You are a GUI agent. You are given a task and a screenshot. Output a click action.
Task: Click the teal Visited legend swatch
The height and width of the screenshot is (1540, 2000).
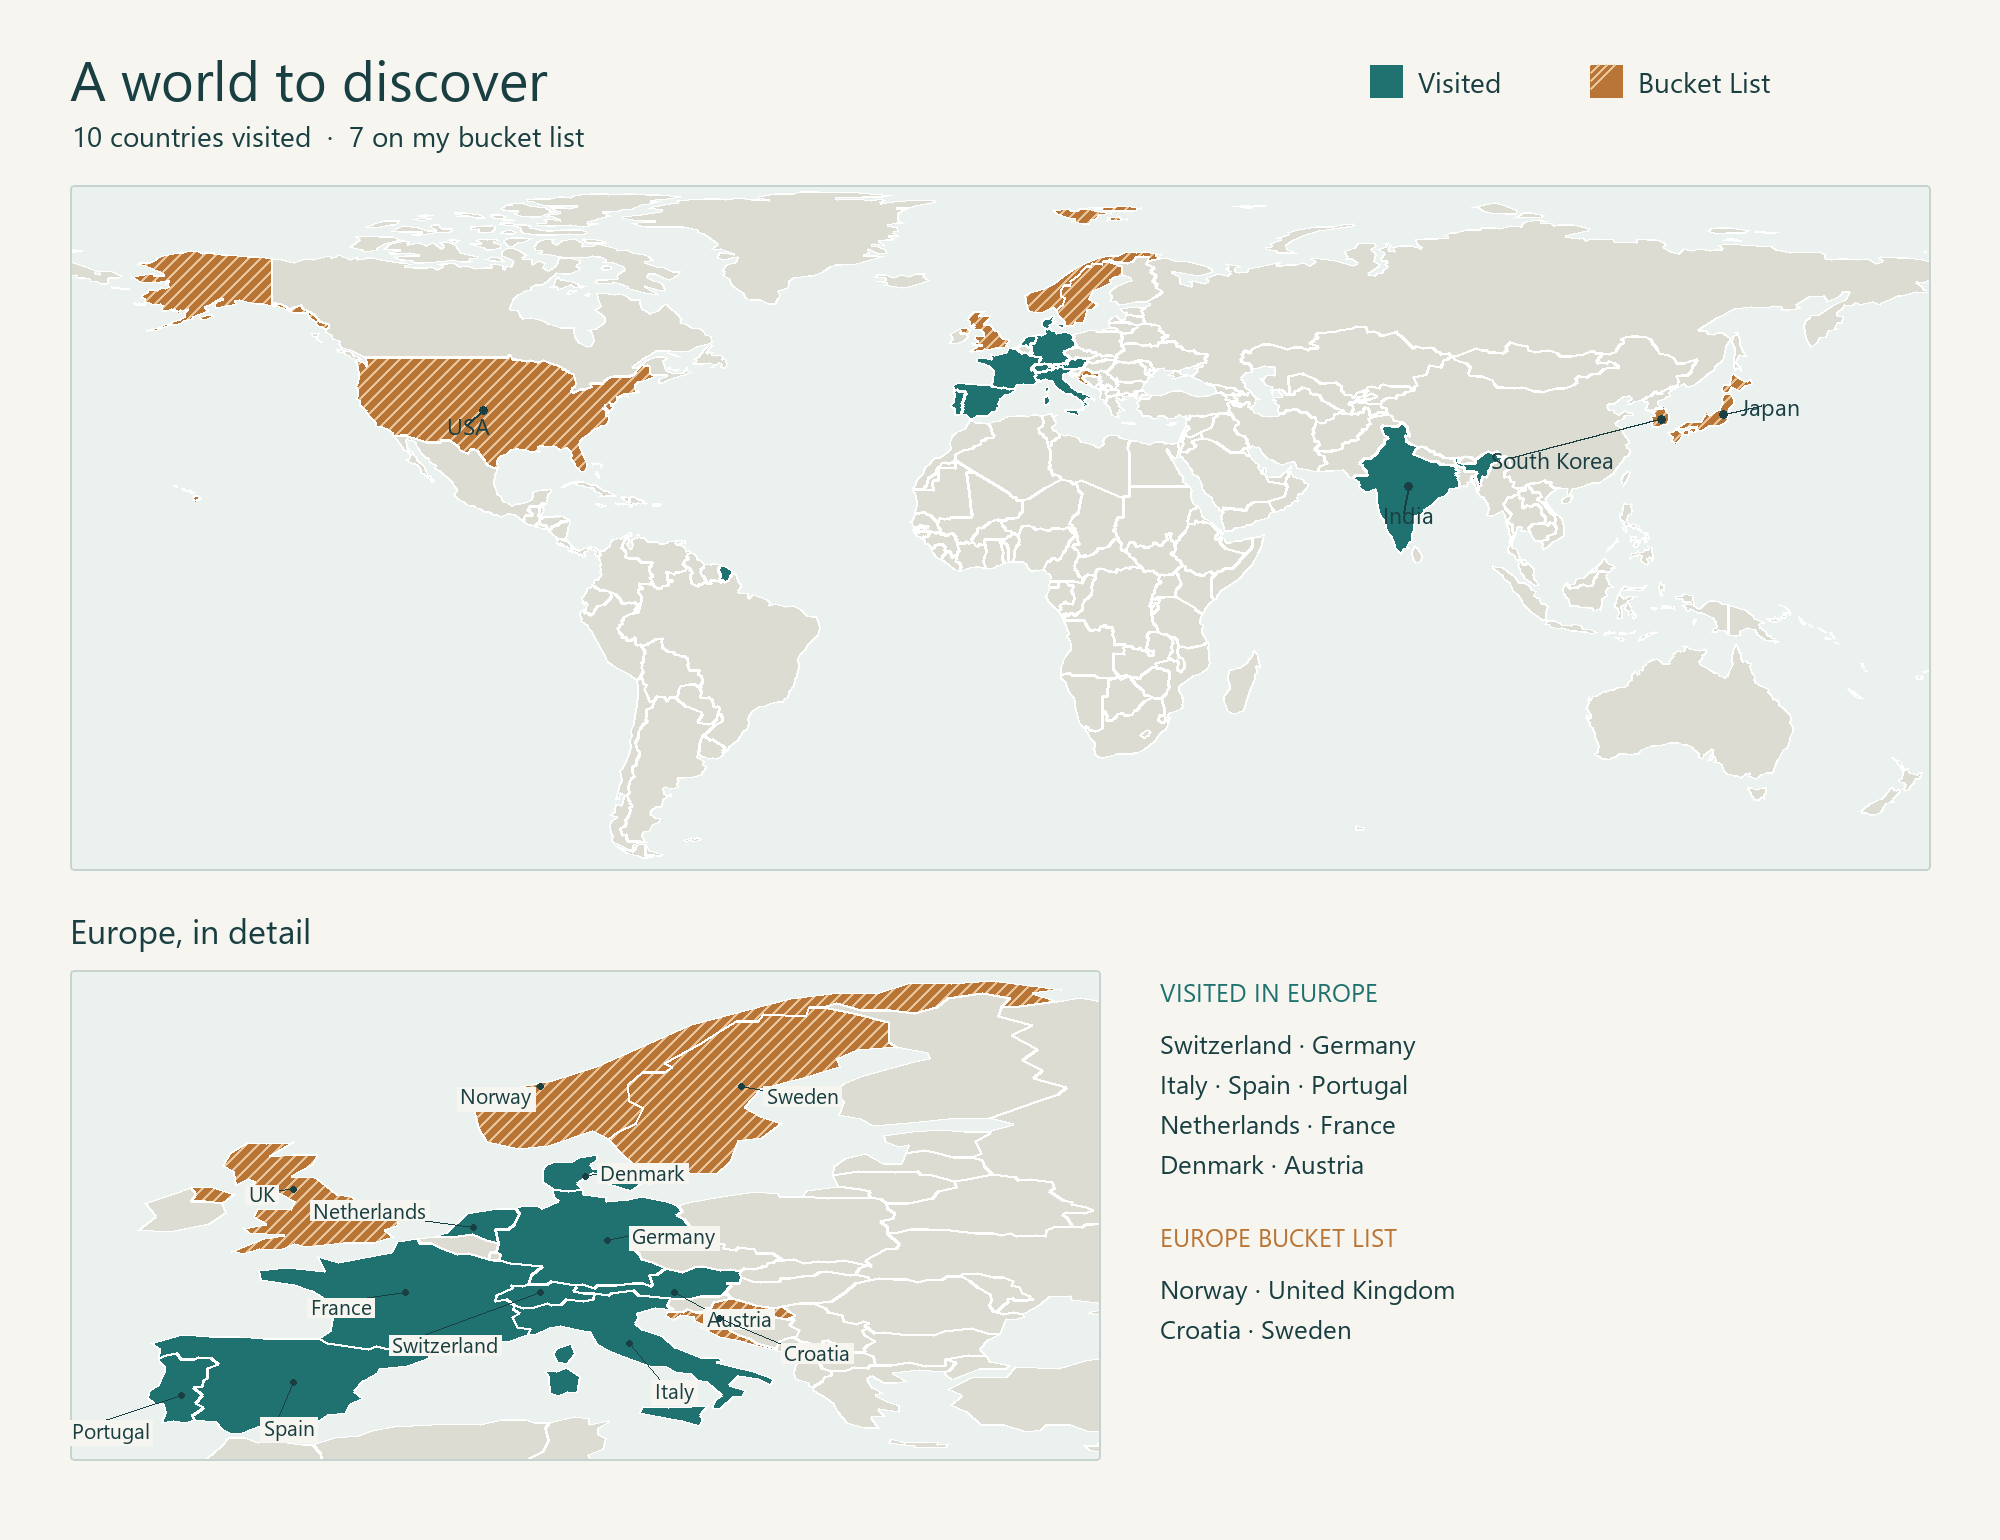1386,82
